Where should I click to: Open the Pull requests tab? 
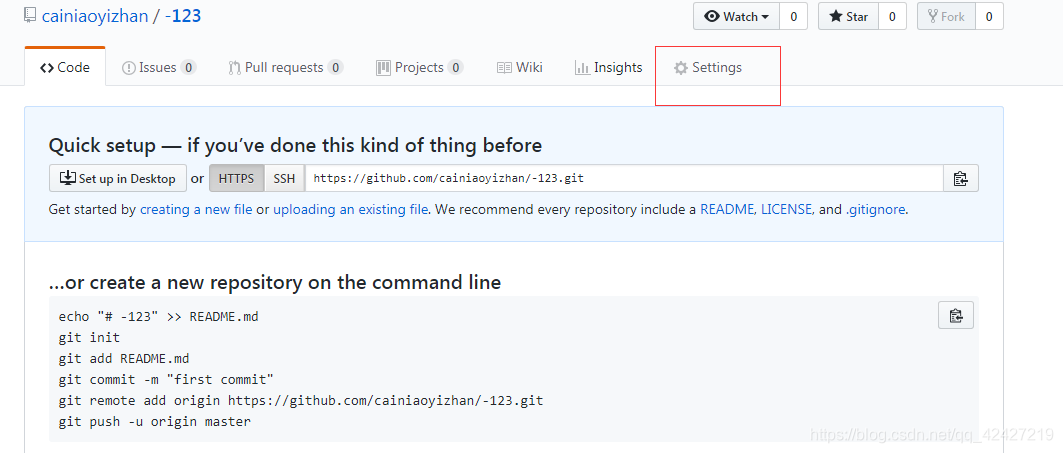point(286,67)
